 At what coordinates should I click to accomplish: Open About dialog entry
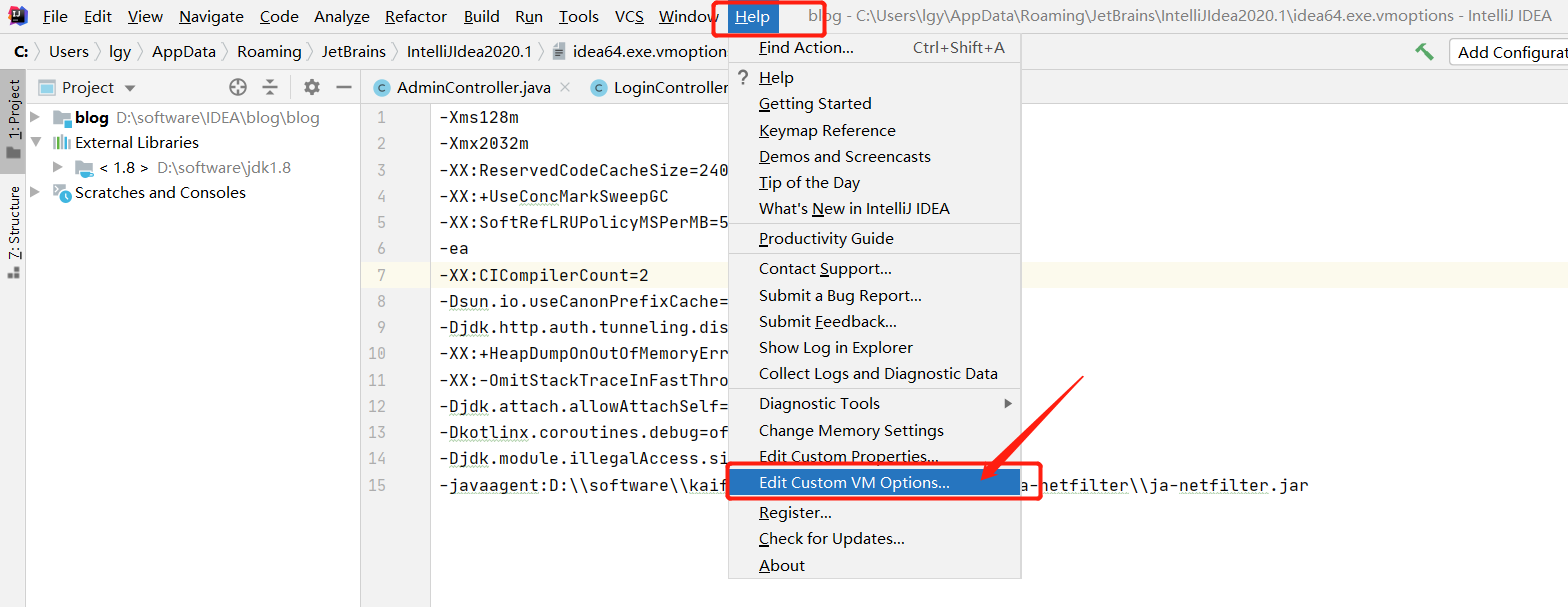coord(874,566)
